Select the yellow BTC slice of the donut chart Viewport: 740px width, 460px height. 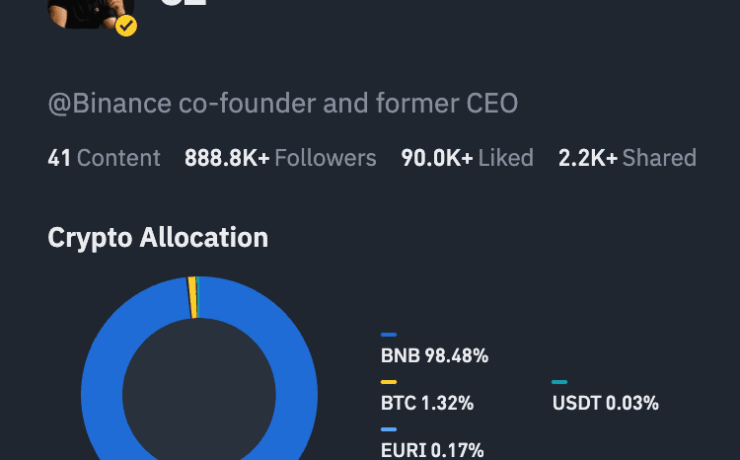[191, 298]
